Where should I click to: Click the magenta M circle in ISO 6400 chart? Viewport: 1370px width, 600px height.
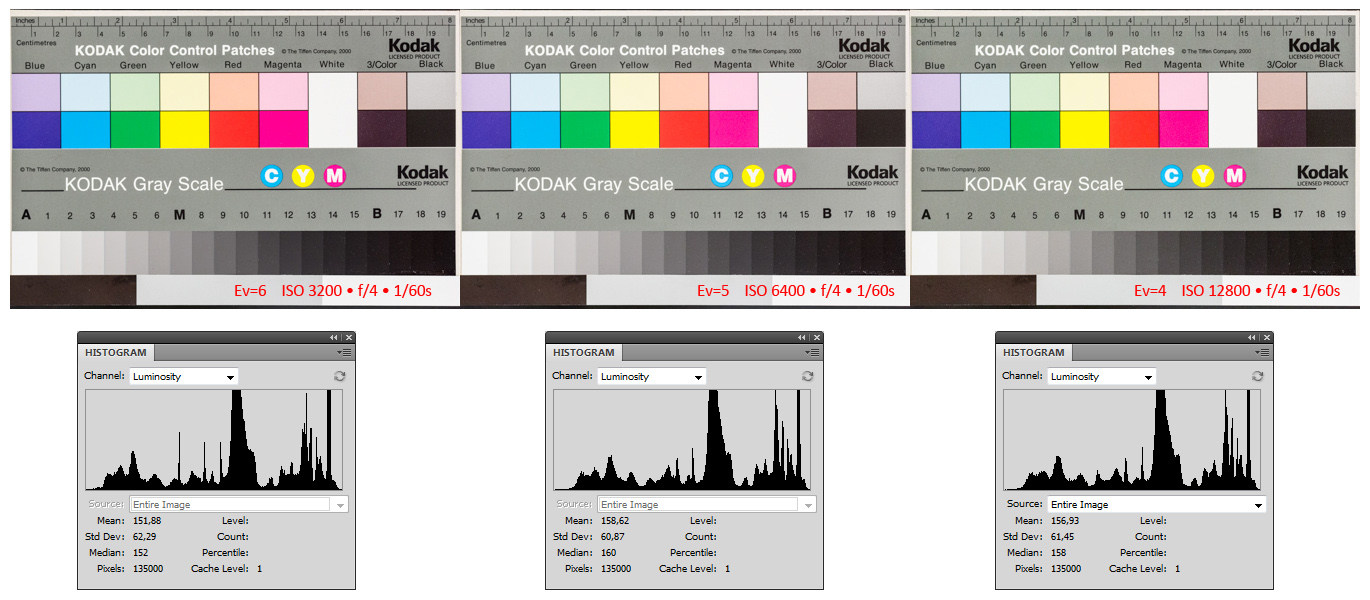pos(785,176)
